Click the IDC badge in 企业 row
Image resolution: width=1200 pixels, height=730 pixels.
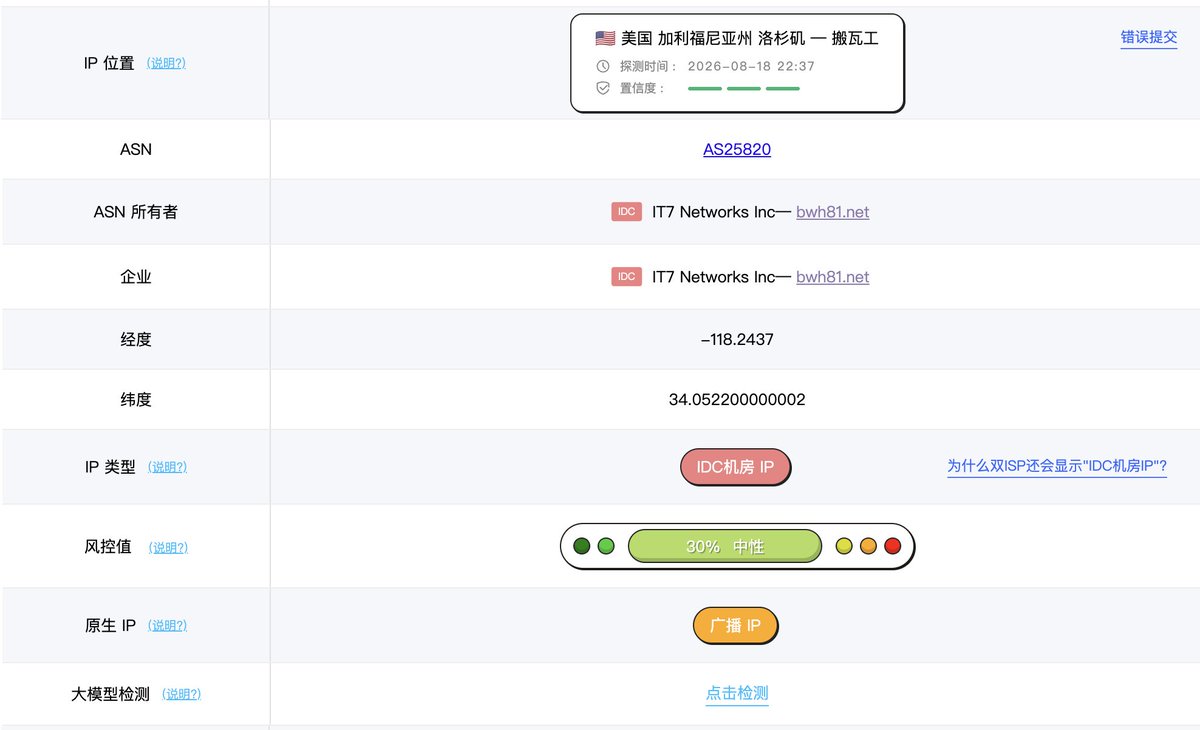pos(626,277)
